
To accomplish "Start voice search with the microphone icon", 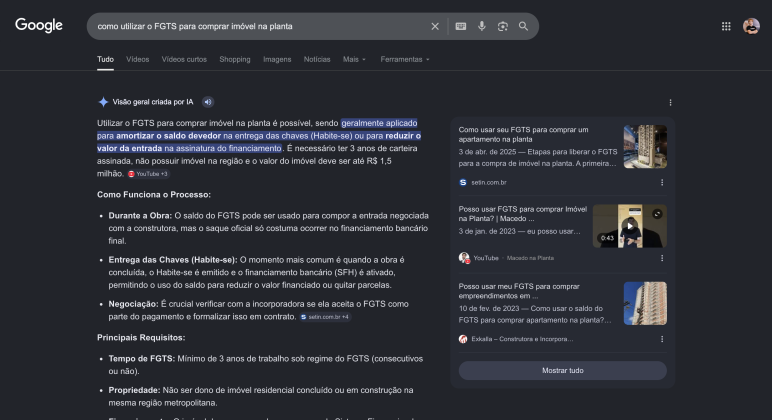I will pos(482,27).
